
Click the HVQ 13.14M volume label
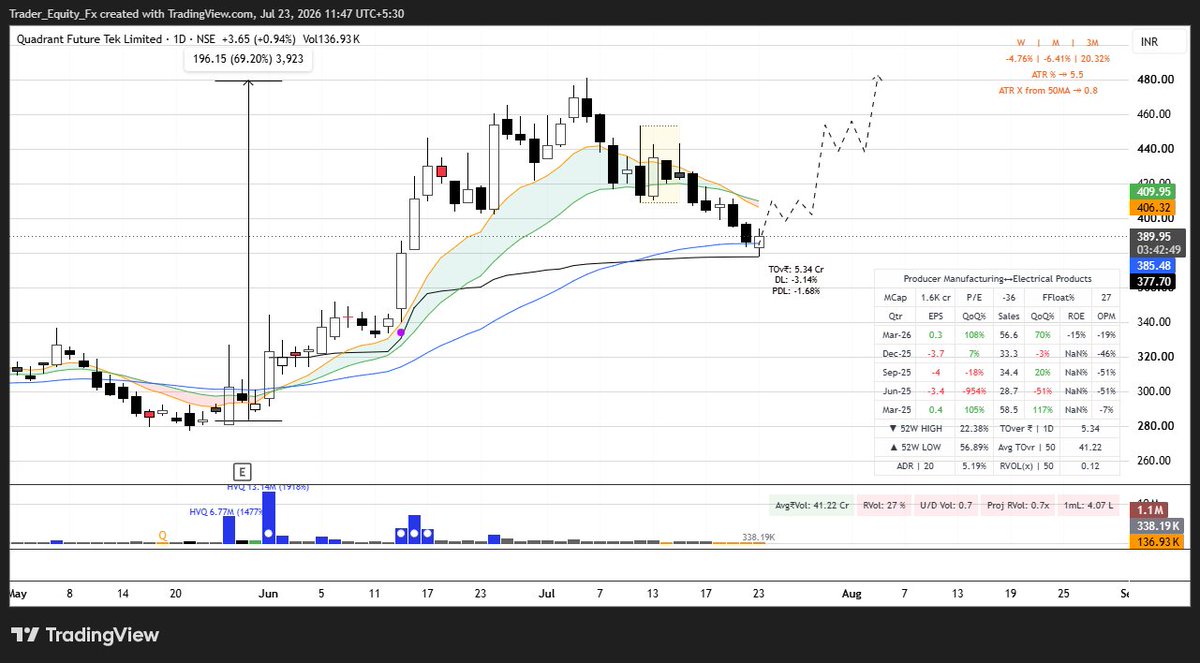coord(266,488)
